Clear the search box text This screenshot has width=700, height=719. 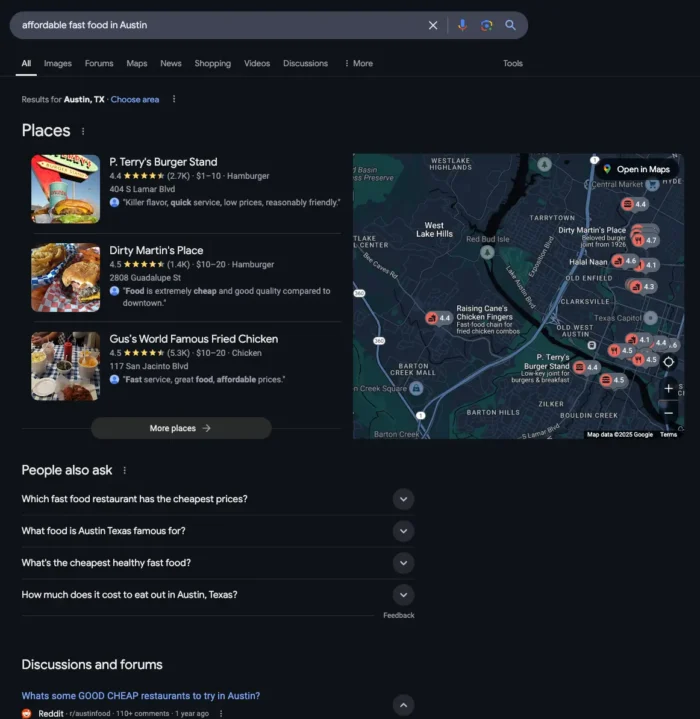(x=433, y=25)
